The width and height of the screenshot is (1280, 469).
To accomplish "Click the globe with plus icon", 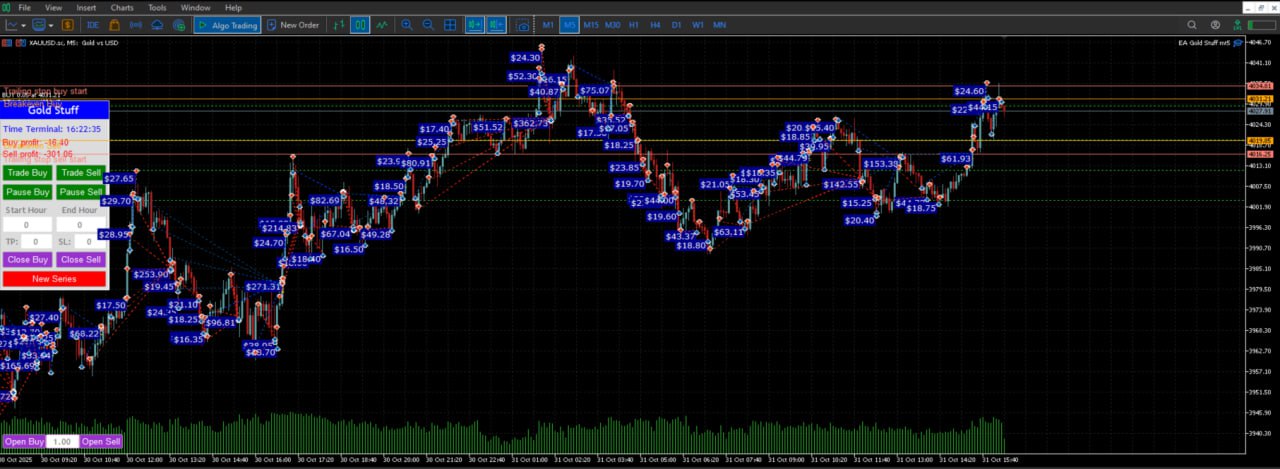I will (x=178, y=25).
